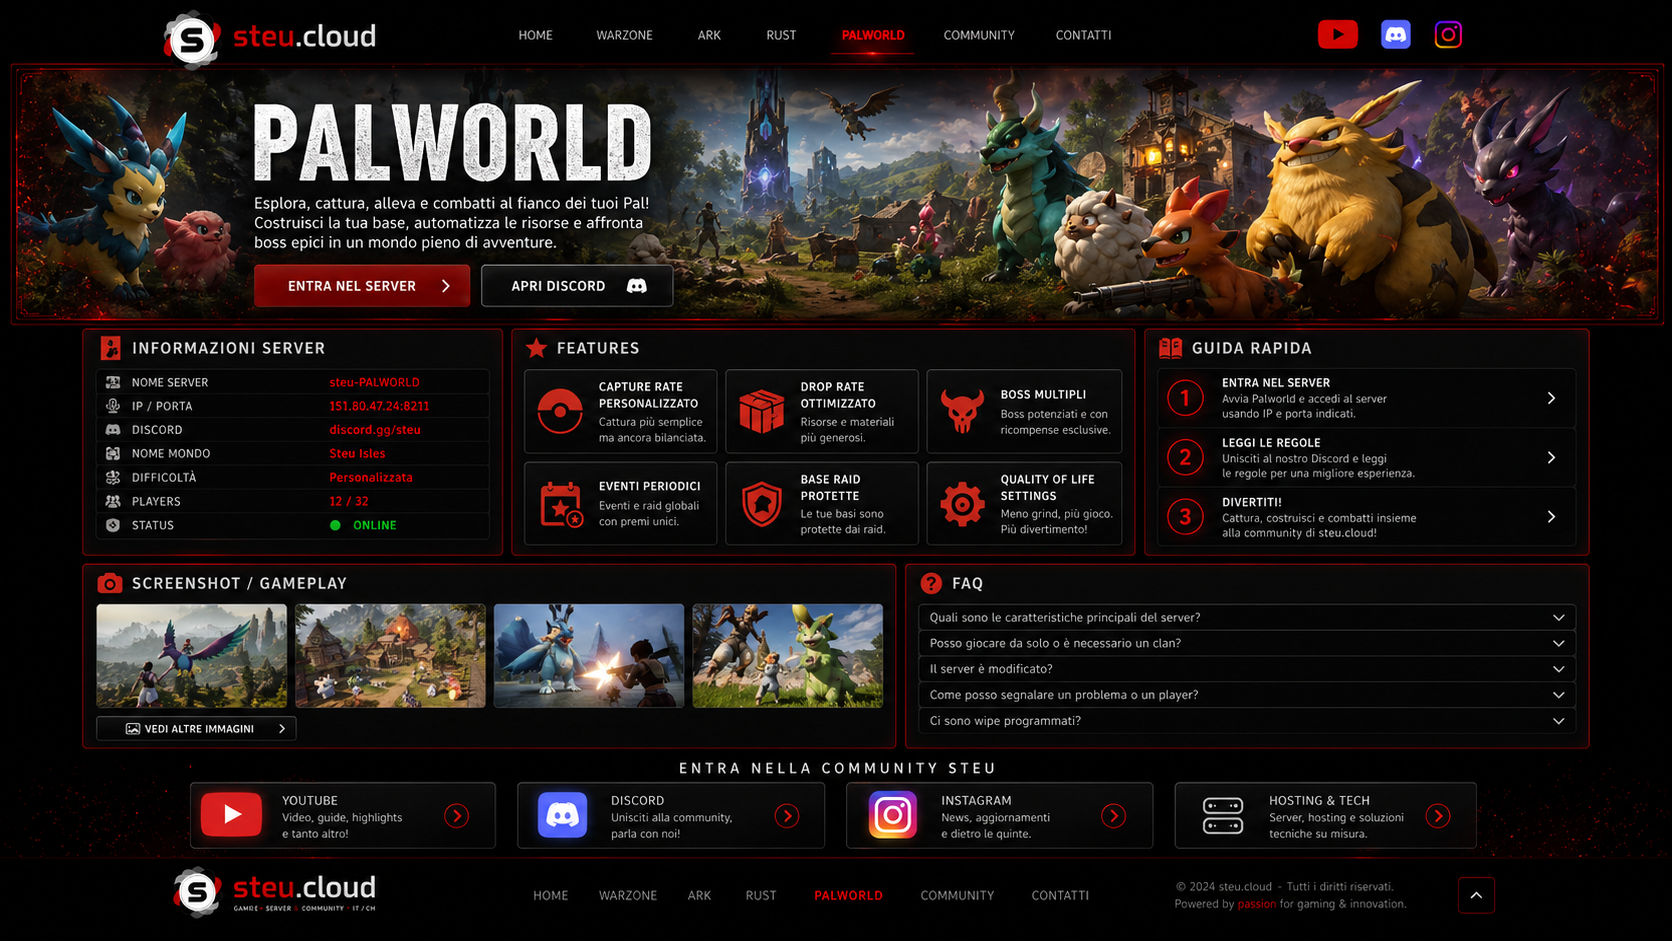Click the Hosting & Tech server icon
Screen dimensions: 1672x941
[x=1222, y=815]
